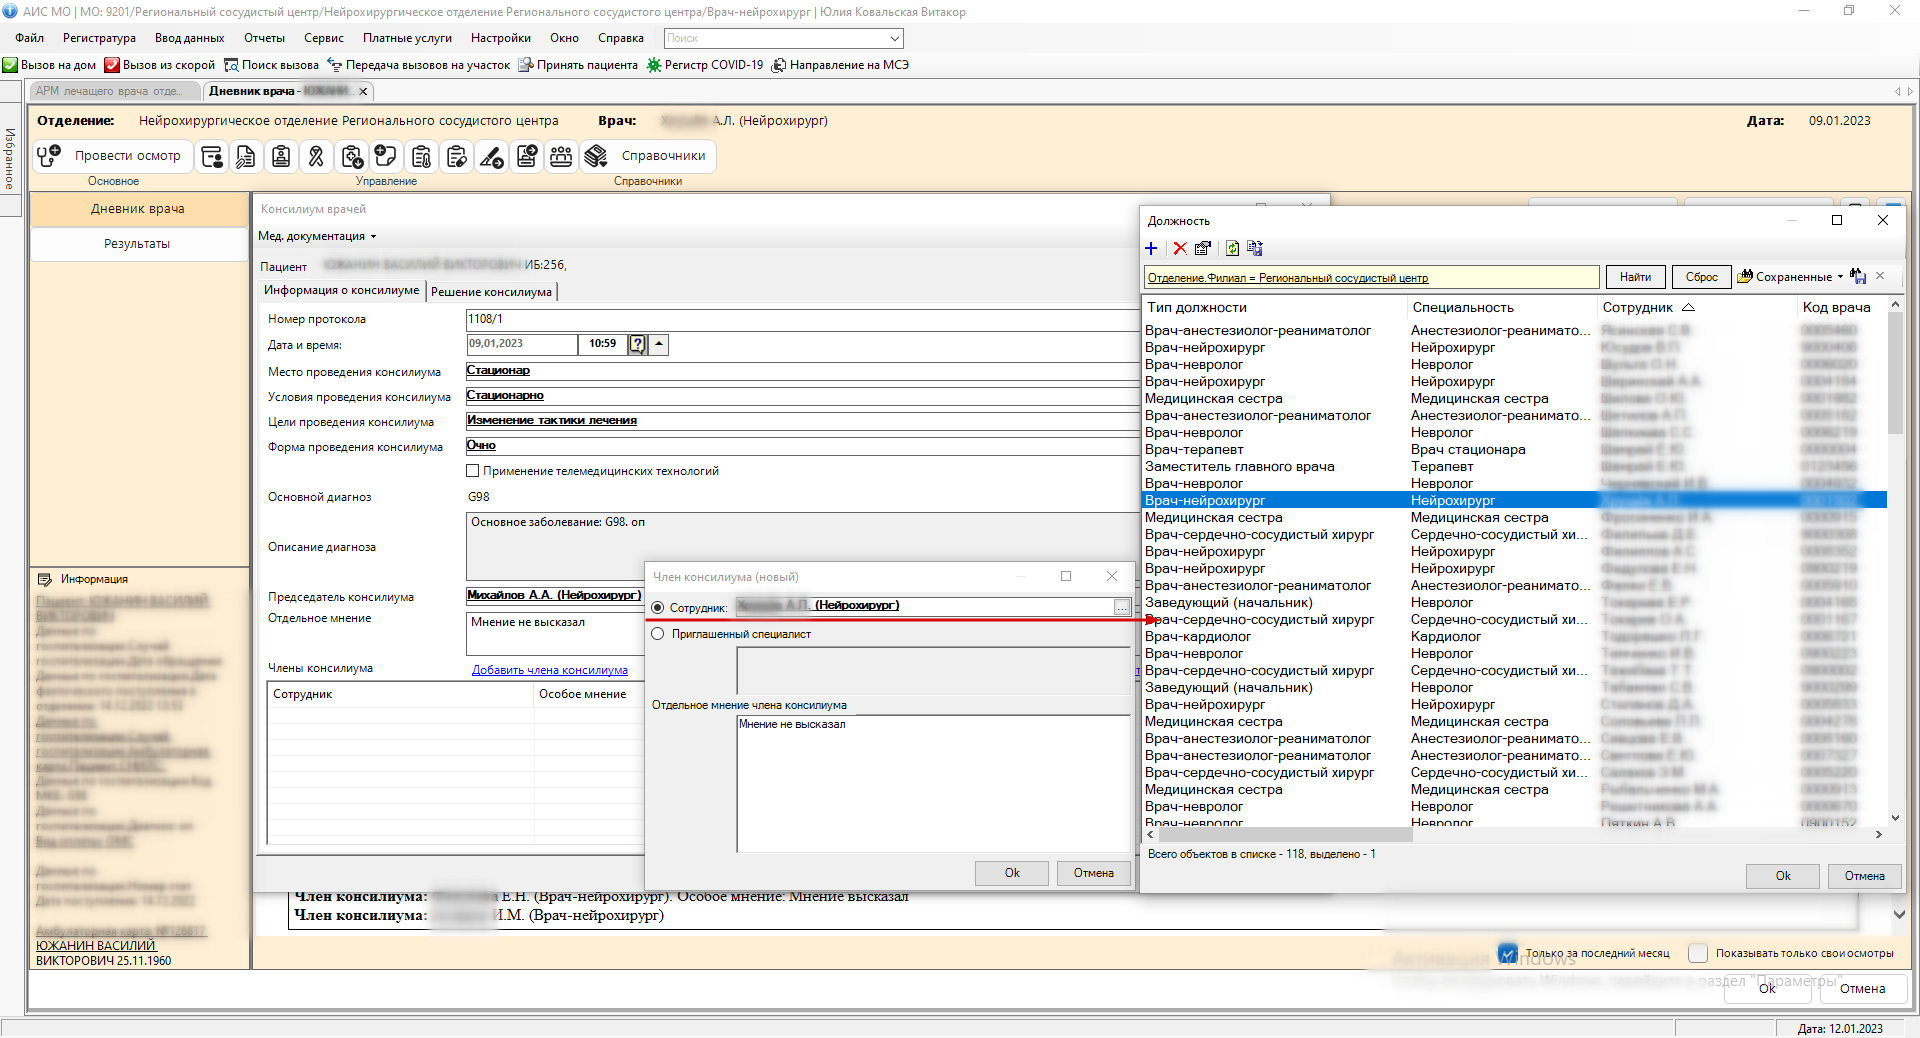Click the export list icon in Должность toolbar

point(1255,248)
